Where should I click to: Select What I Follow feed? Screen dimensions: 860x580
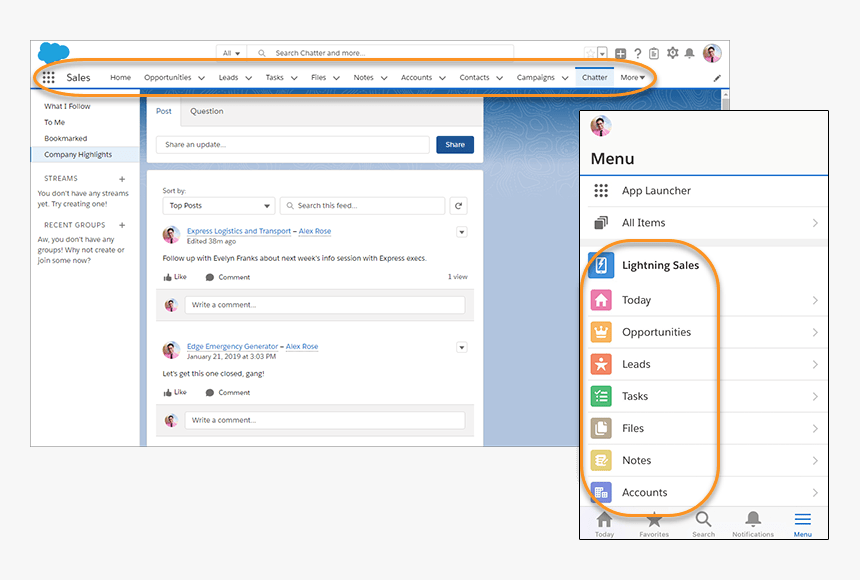[67, 106]
